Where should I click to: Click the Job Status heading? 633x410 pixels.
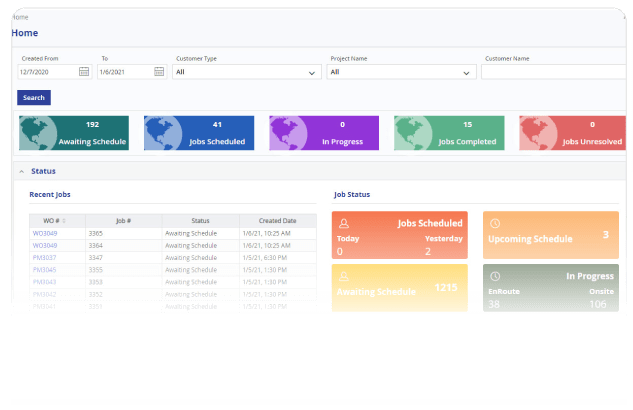(x=352, y=195)
